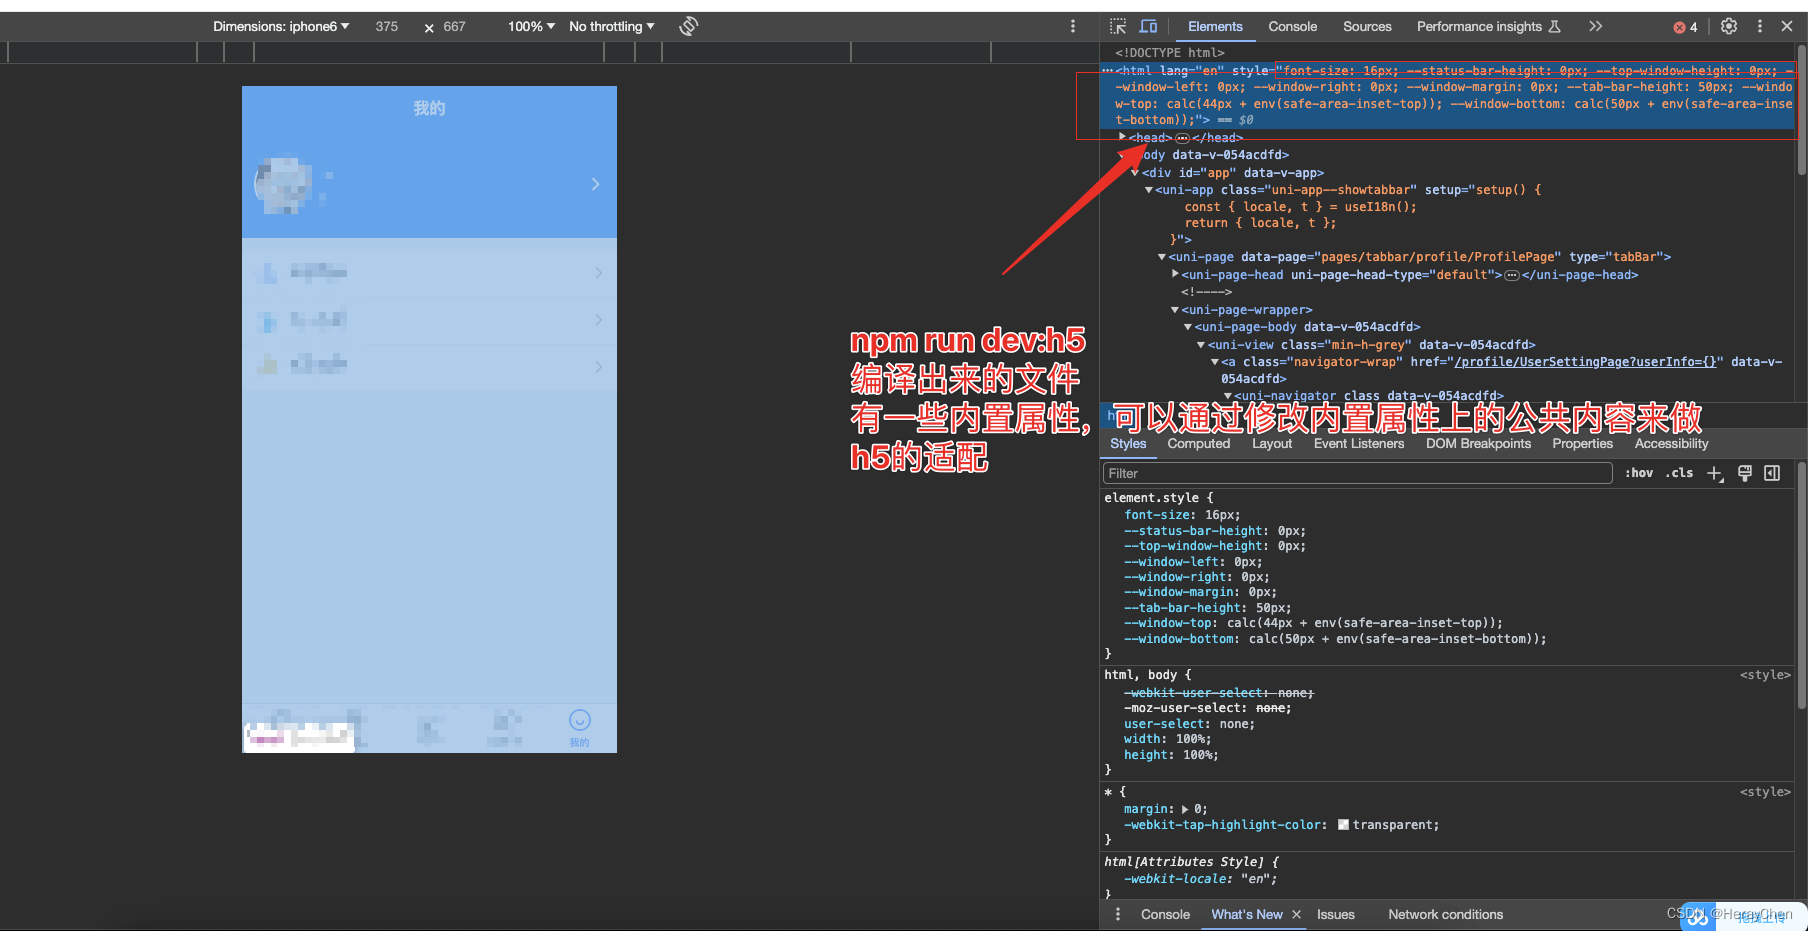Click the rotate device orientation icon
The width and height of the screenshot is (1808, 931).
[x=688, y=27]
